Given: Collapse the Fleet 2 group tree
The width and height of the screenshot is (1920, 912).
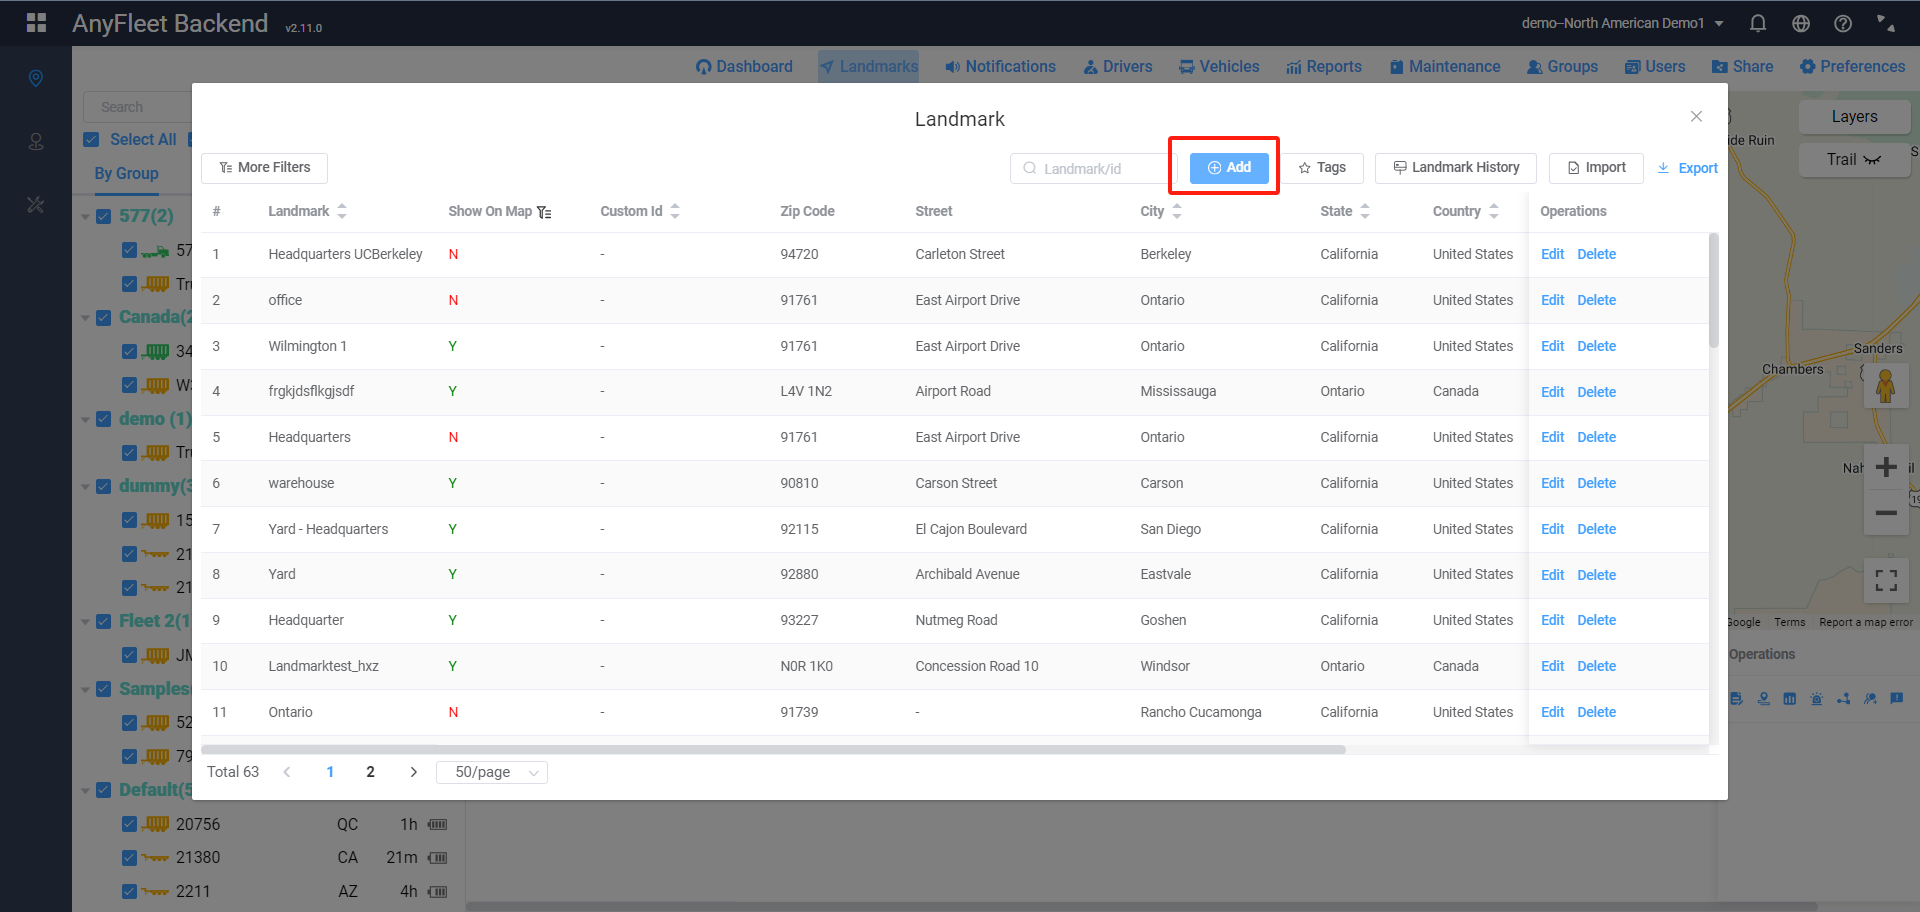Looking at the screenshot, I should click(x=85, y=621).
